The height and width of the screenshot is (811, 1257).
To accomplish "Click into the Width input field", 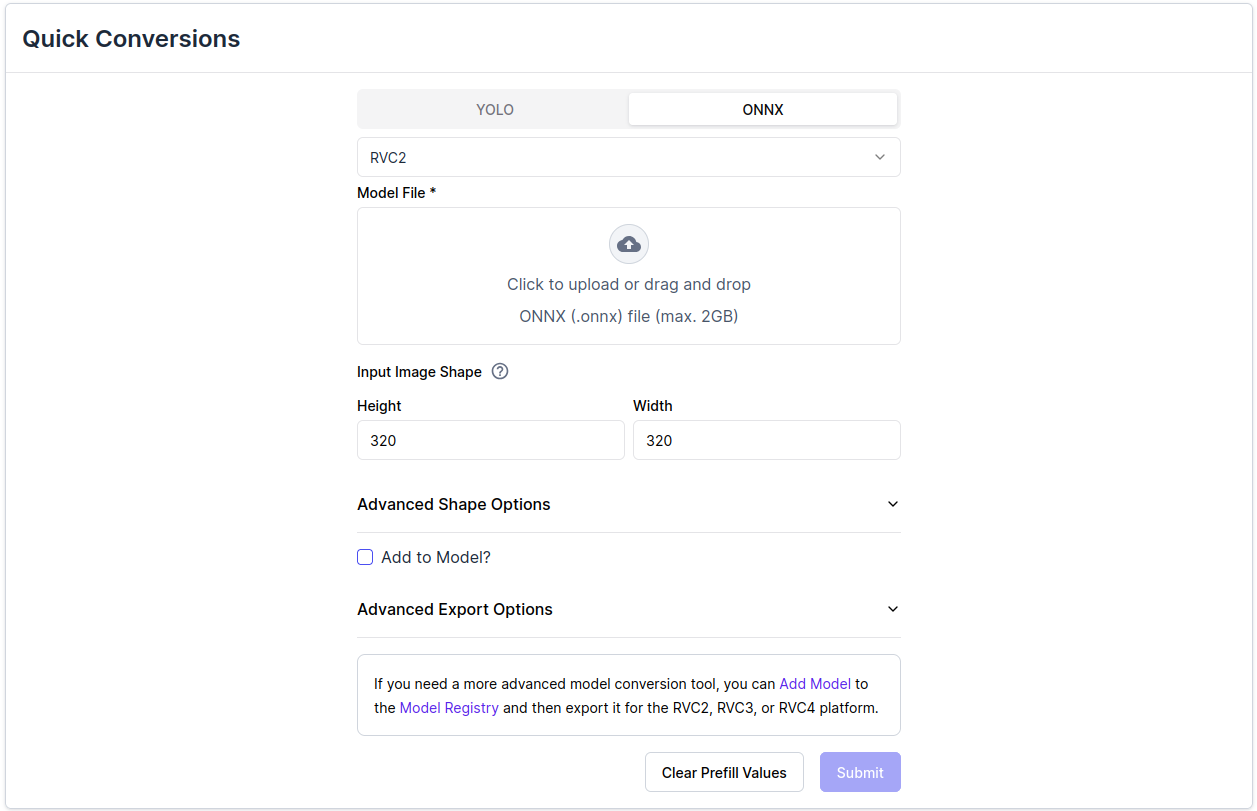I will 766,440.
